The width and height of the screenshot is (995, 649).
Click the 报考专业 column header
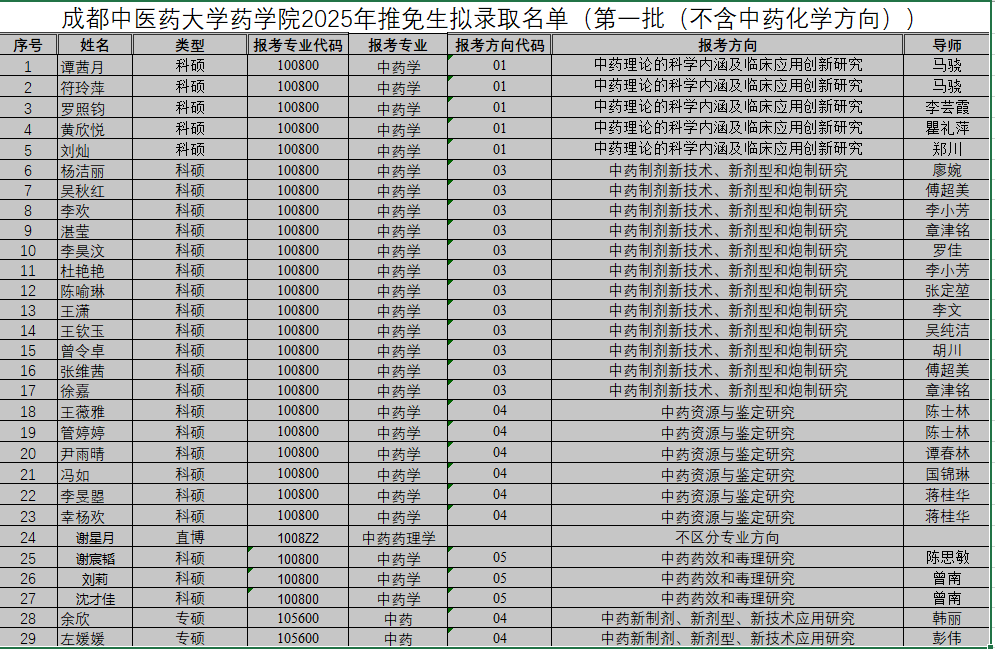pyautogui.click(x=398, y=46)
